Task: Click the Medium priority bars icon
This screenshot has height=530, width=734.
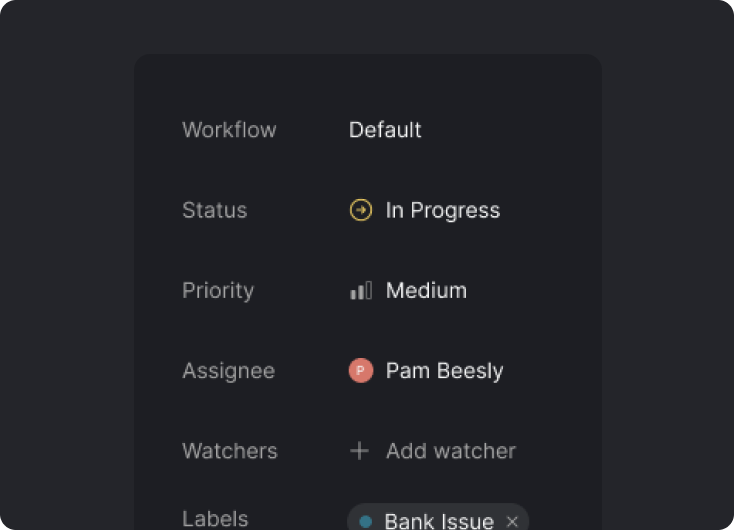Action: pos(360,291)
